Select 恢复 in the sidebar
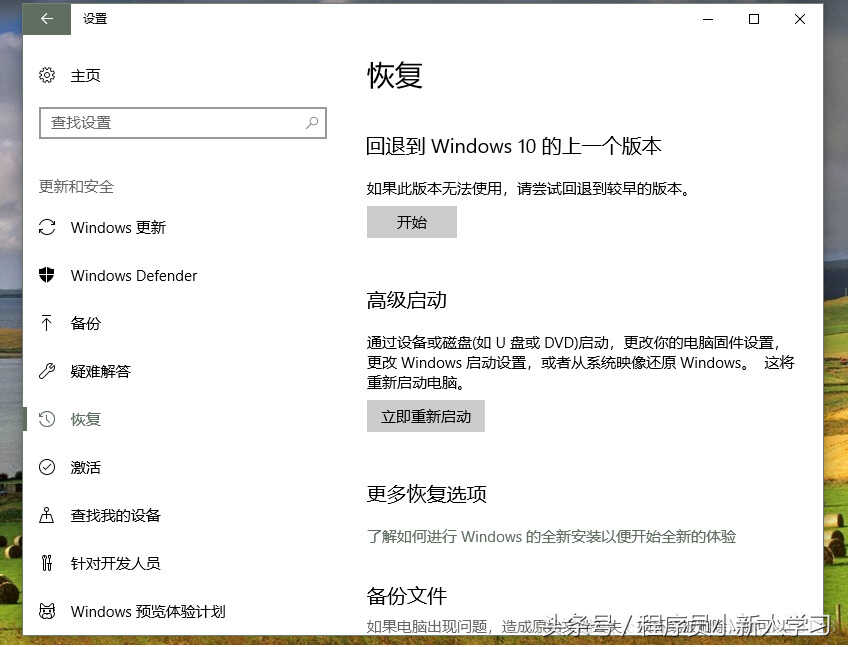Image resolution: width=848 pixels, height=647 pixels. (85, 419)
